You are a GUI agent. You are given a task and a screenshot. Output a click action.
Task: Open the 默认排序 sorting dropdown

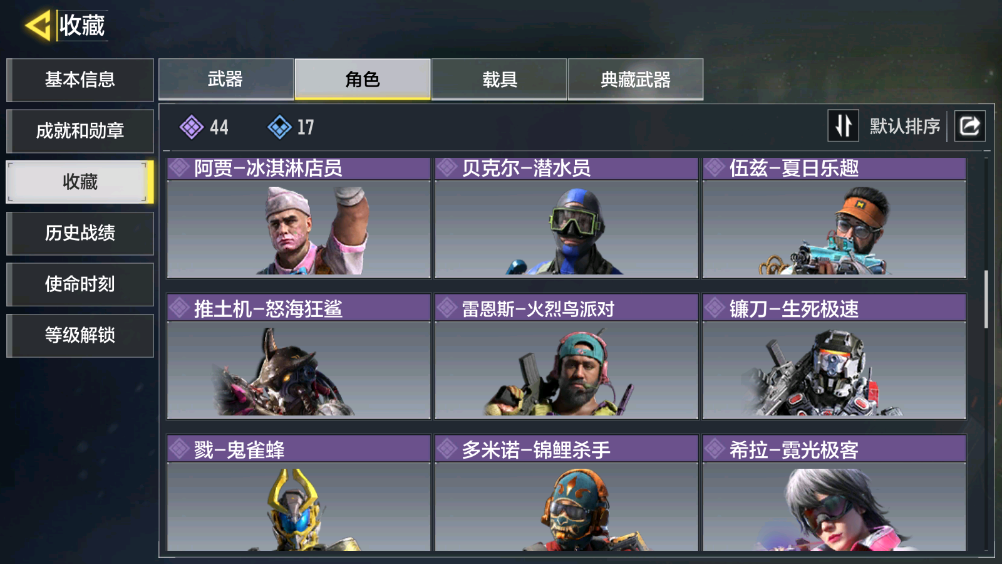point(904,126)
